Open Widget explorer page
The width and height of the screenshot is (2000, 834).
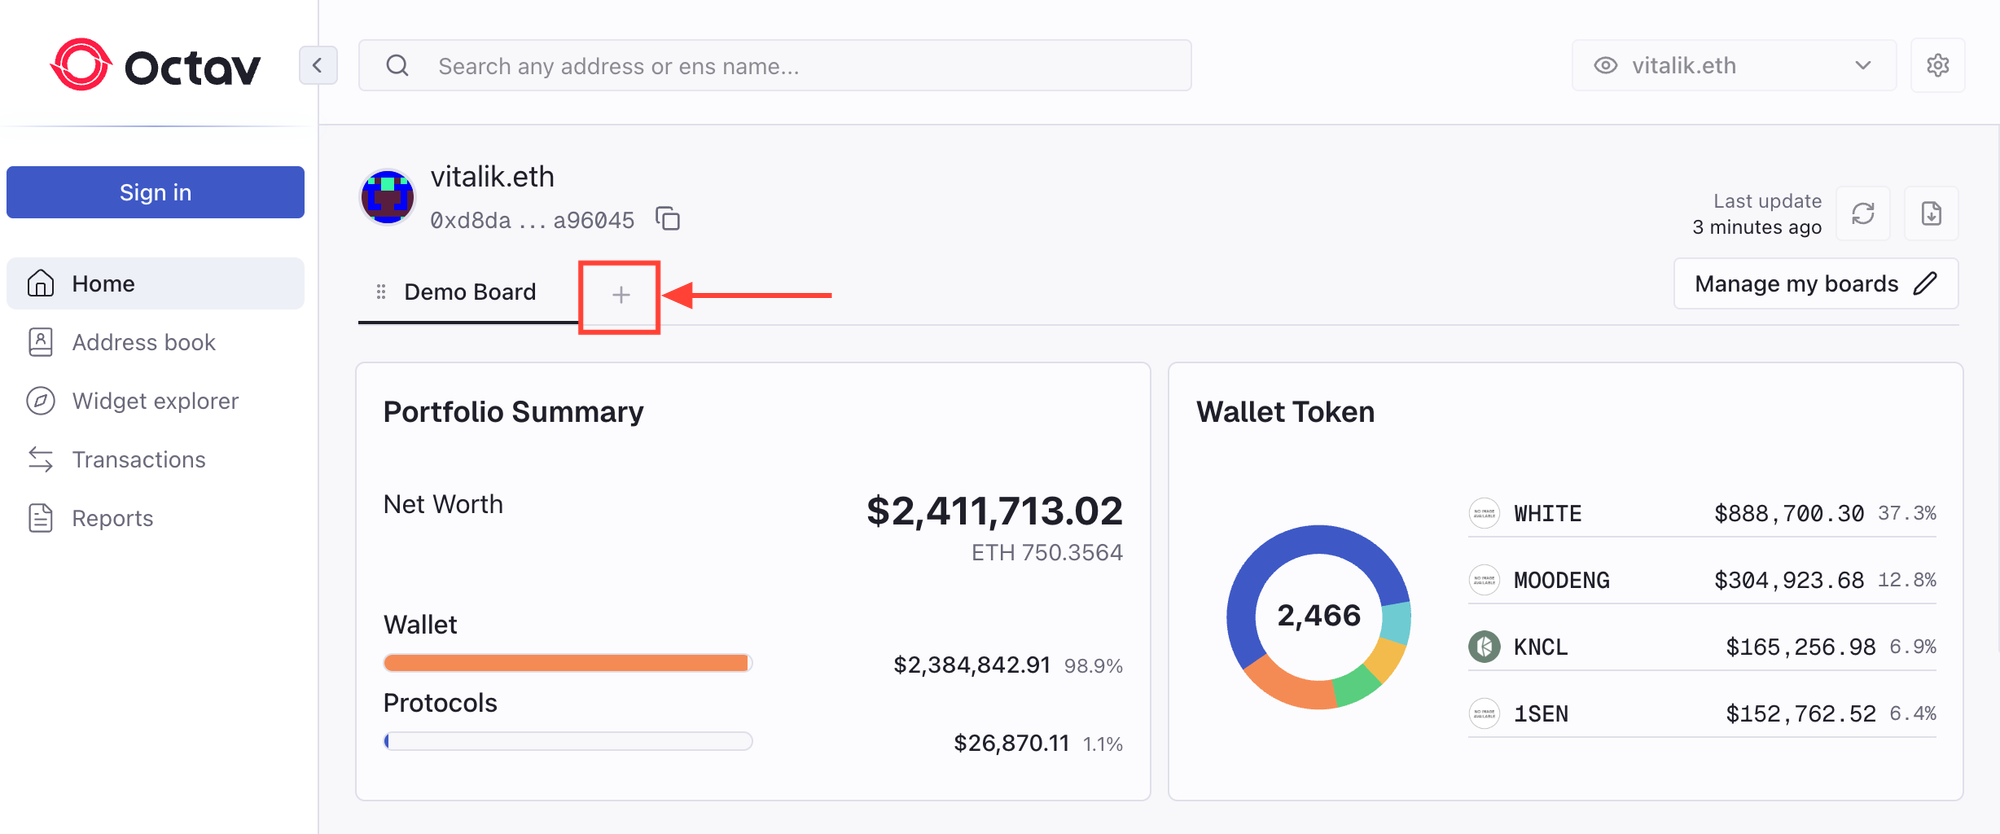[x=155, y=401]
